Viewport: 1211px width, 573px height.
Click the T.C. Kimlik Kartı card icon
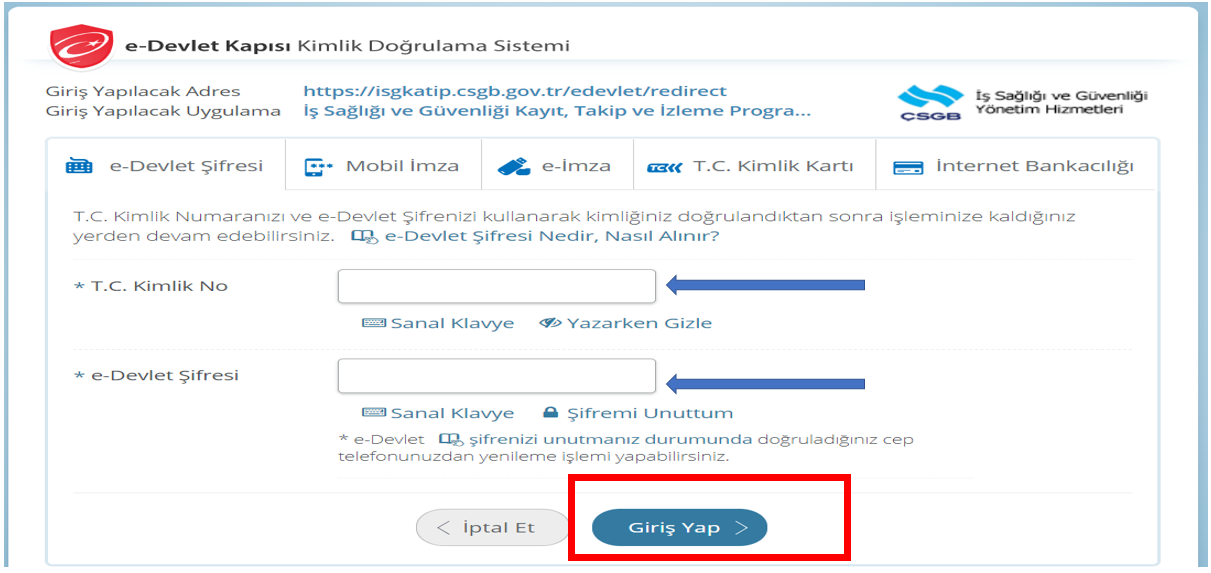(x=665, y=168)
